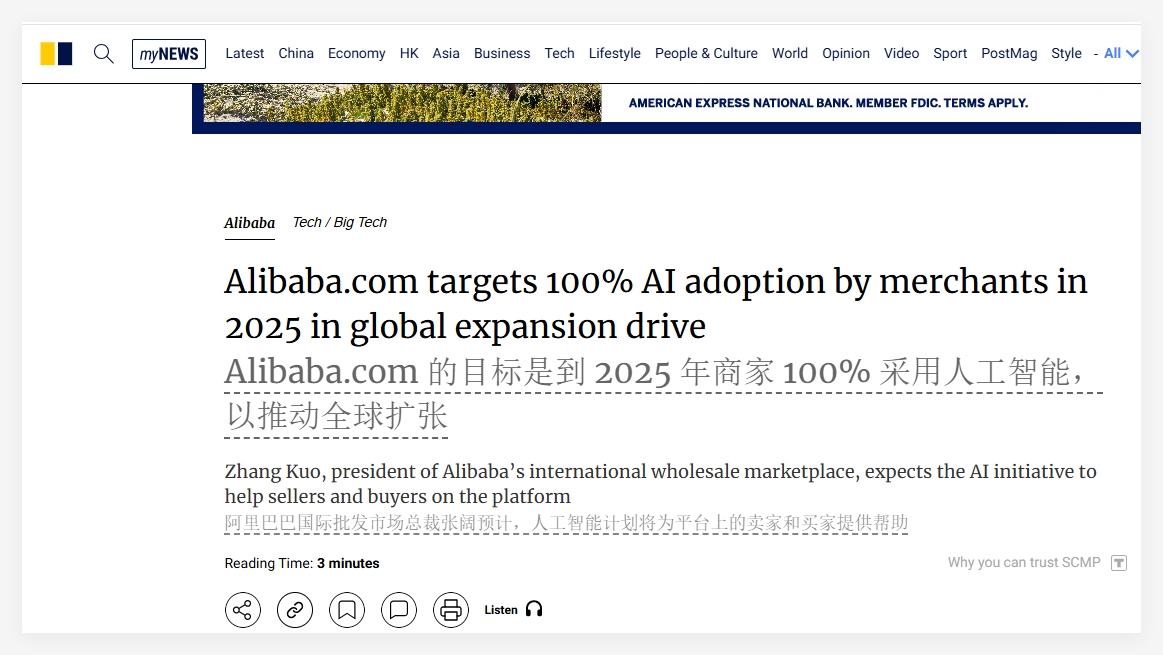The width and height of the screenshot is (1163, 655).
Task: Open the Big Tech category link
Action: click(x=360, y=222)
